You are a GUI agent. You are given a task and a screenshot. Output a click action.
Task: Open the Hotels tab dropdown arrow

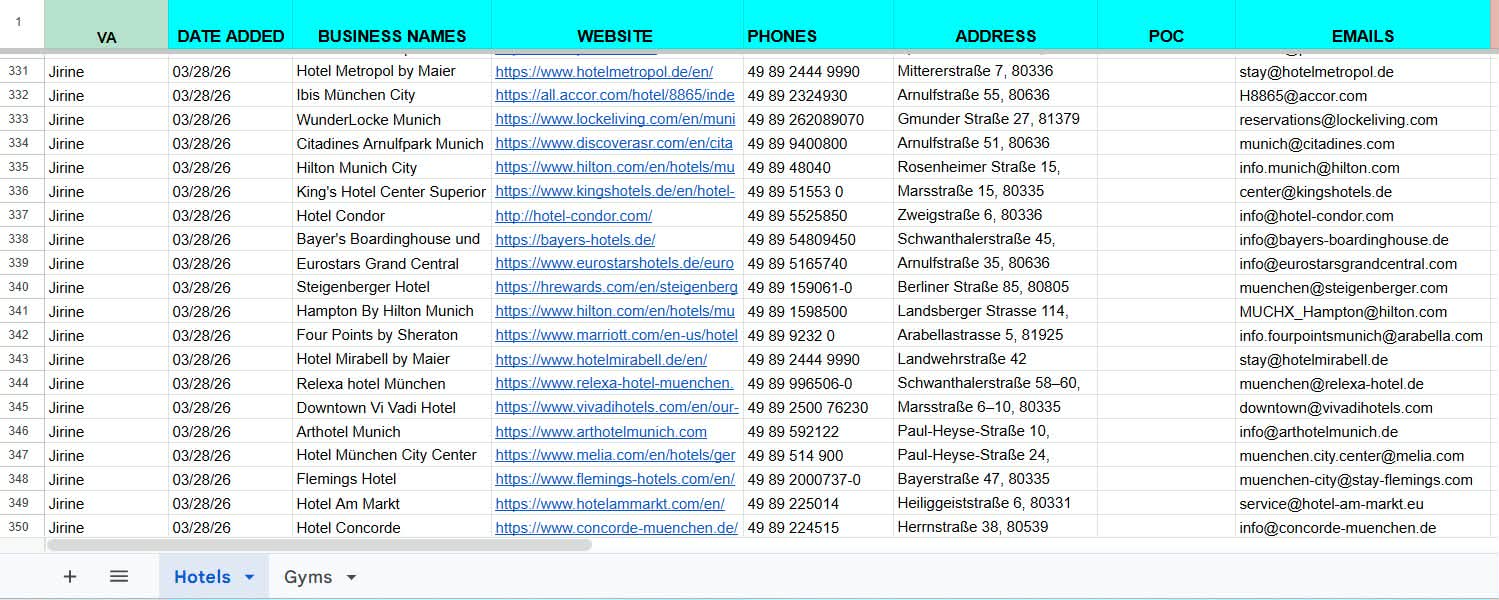point(250,577)
